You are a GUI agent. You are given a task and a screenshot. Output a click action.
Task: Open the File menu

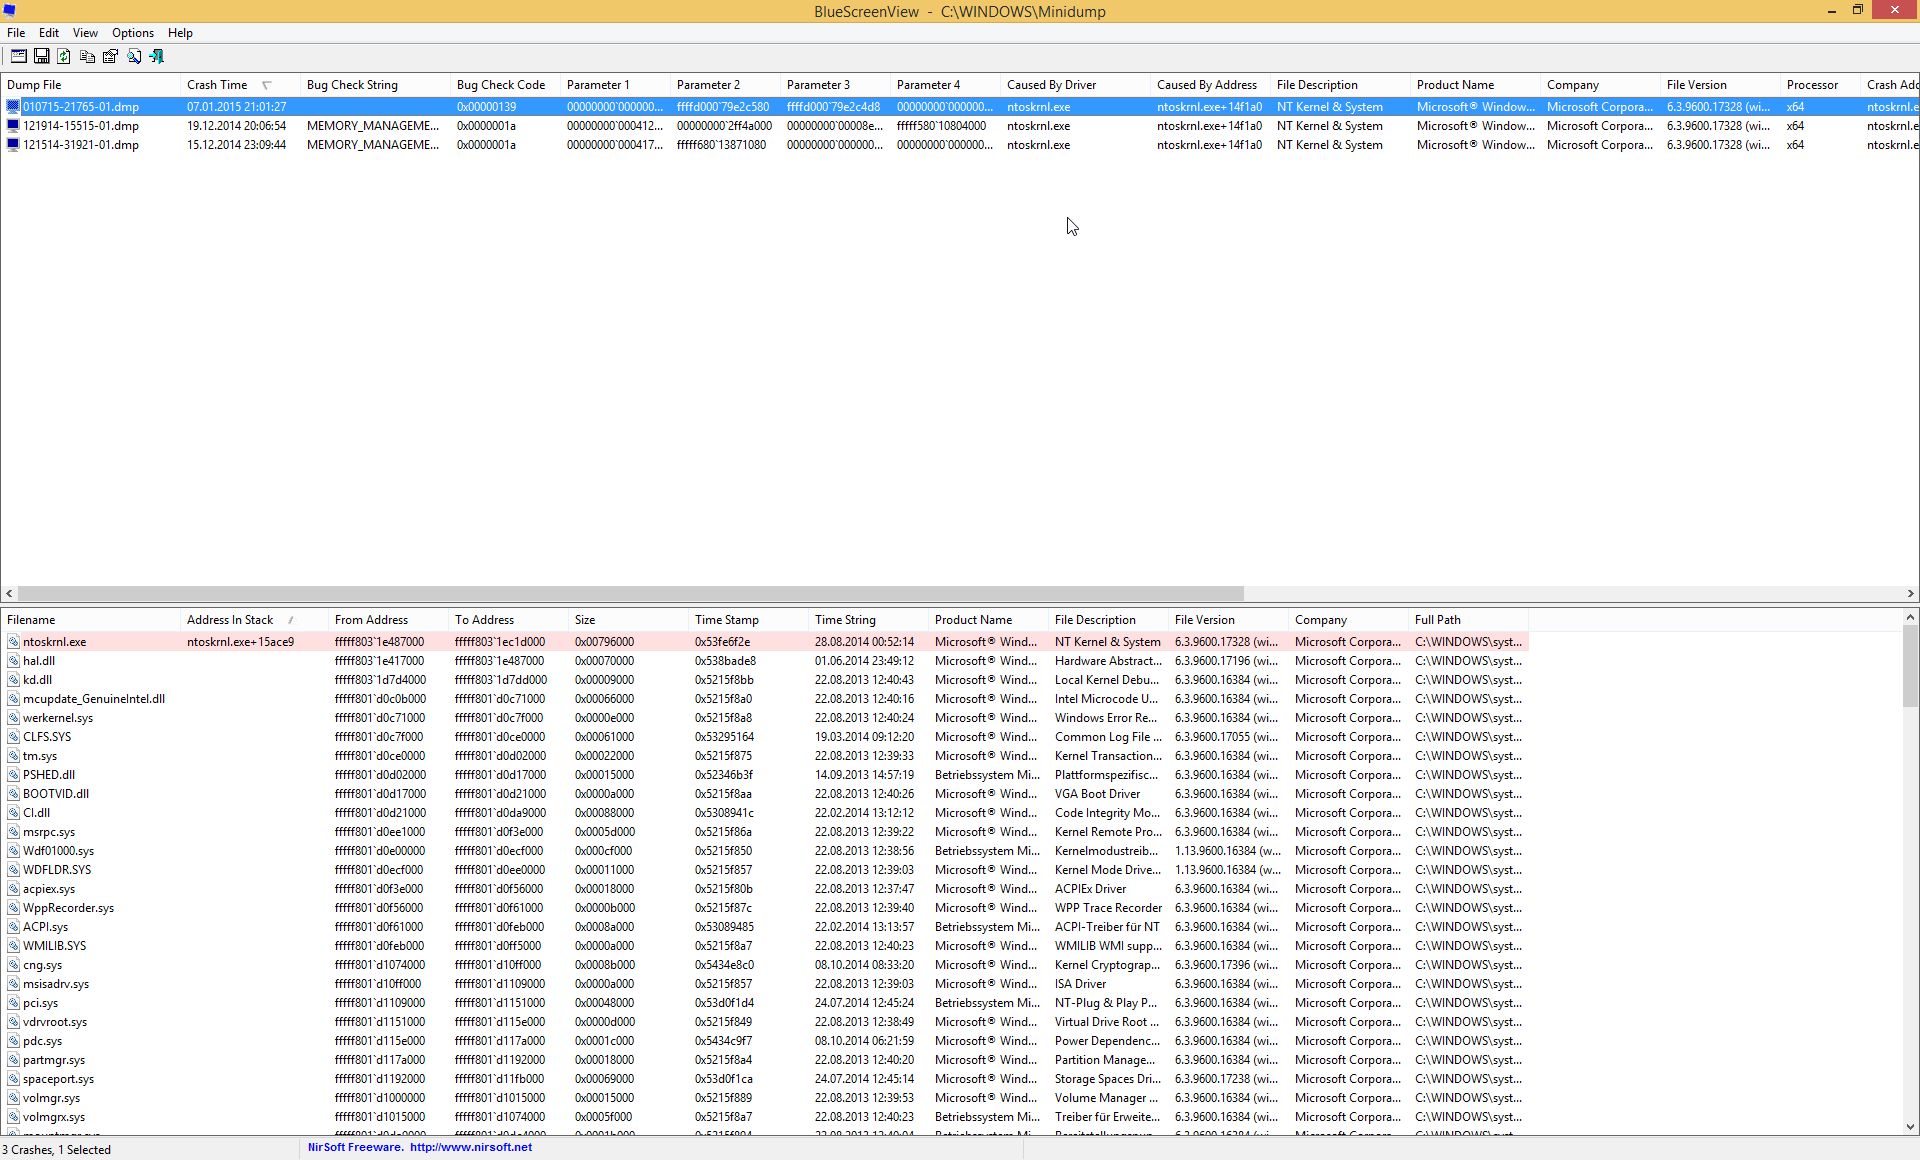coord(16,33)
